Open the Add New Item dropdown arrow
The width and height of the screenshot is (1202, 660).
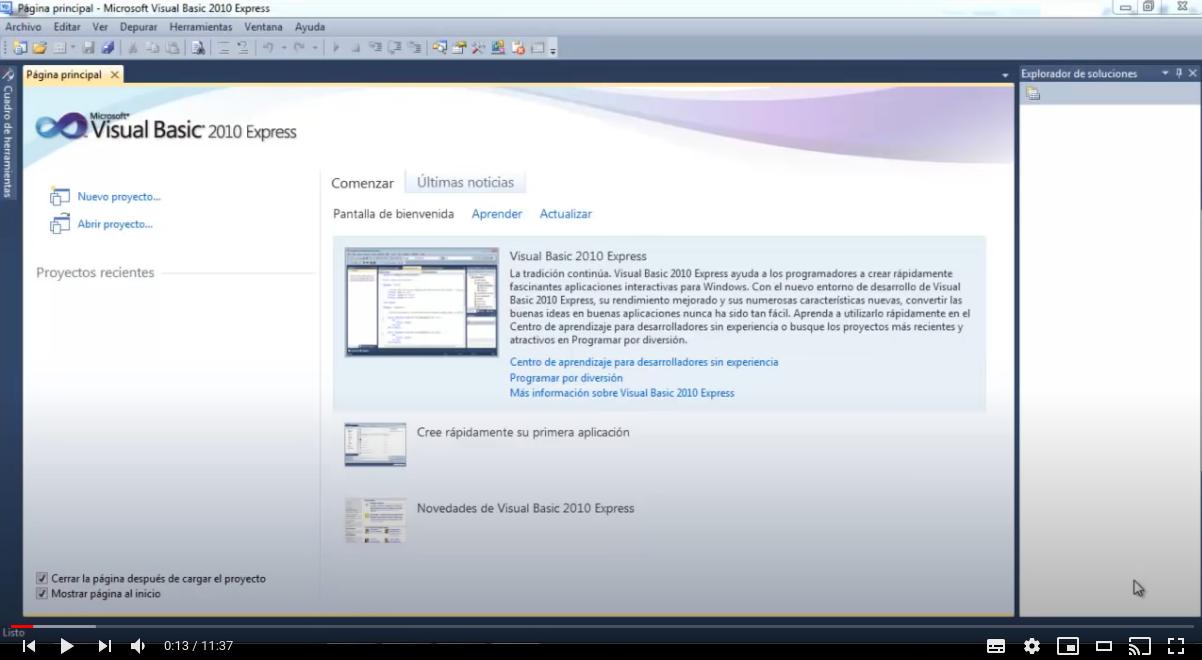(73, 47)
